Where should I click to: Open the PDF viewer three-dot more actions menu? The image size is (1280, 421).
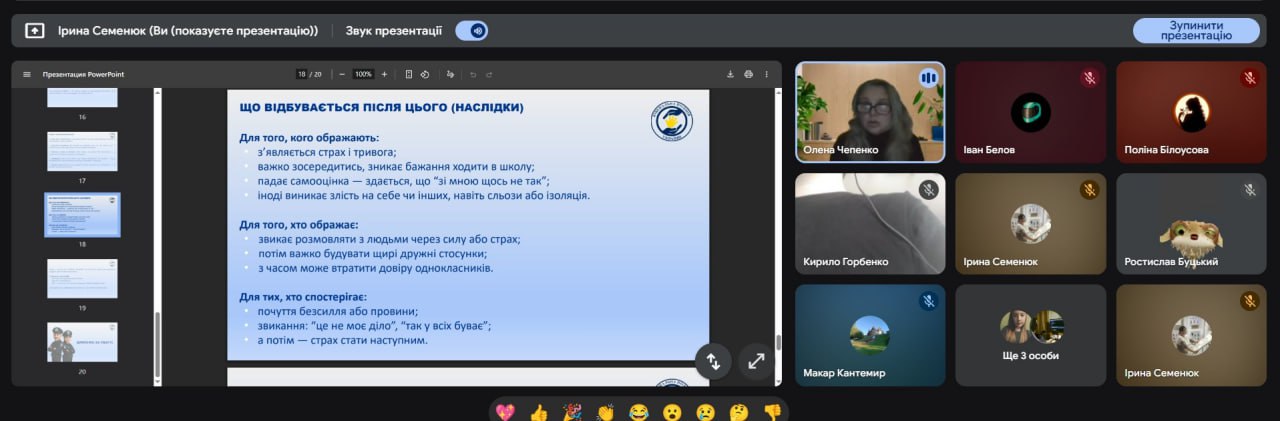(767, 74)
